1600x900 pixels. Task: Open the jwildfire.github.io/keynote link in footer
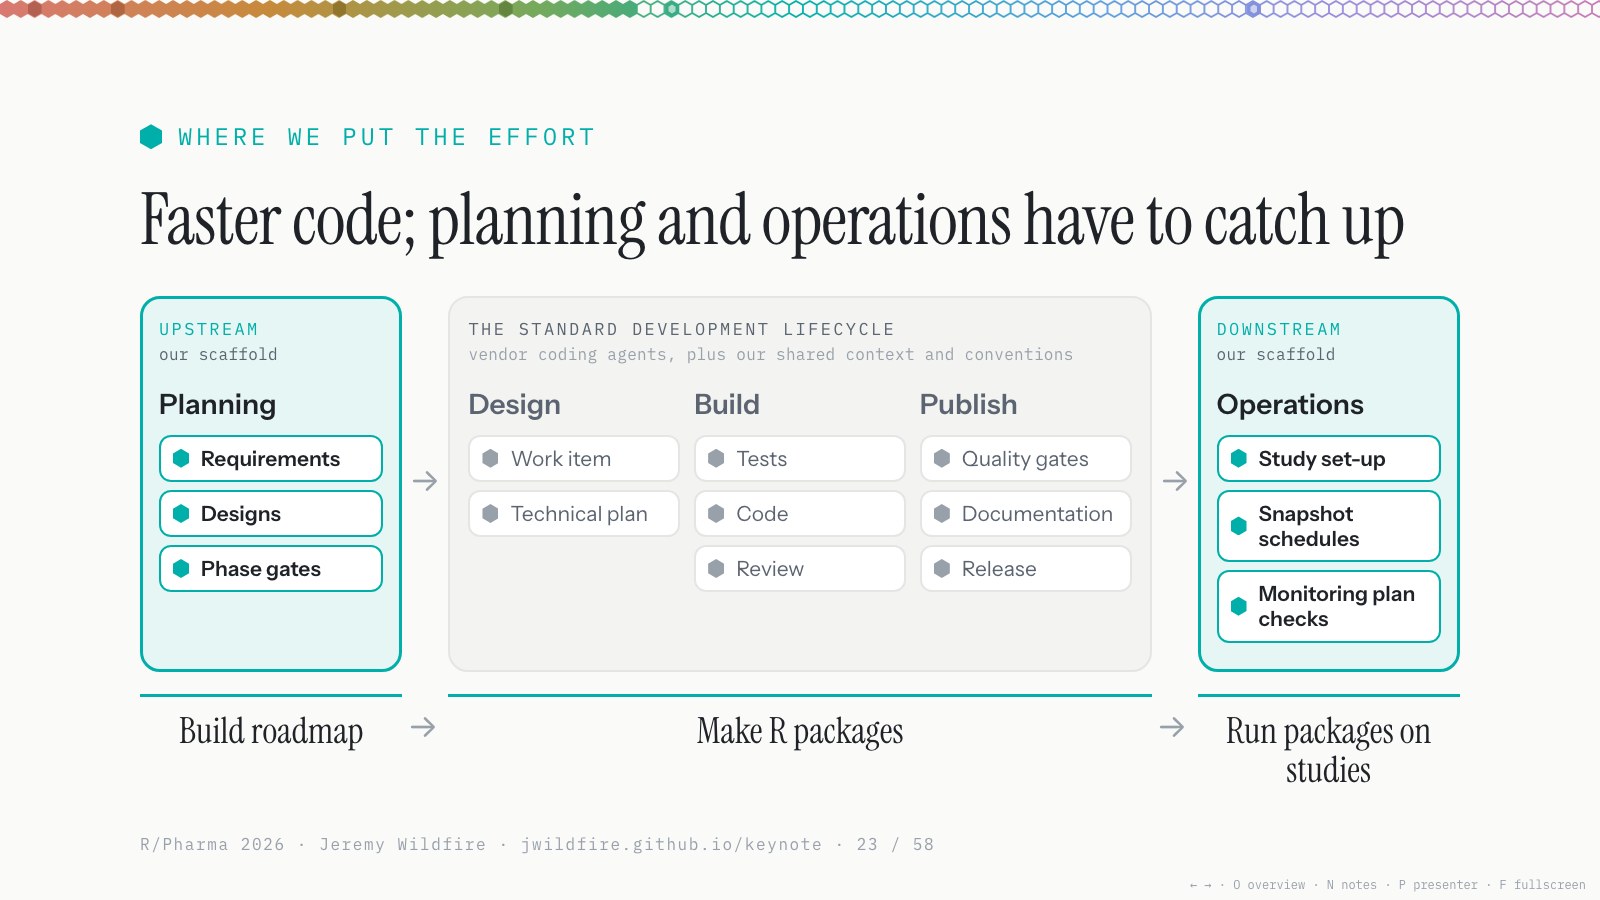(671, 844)
